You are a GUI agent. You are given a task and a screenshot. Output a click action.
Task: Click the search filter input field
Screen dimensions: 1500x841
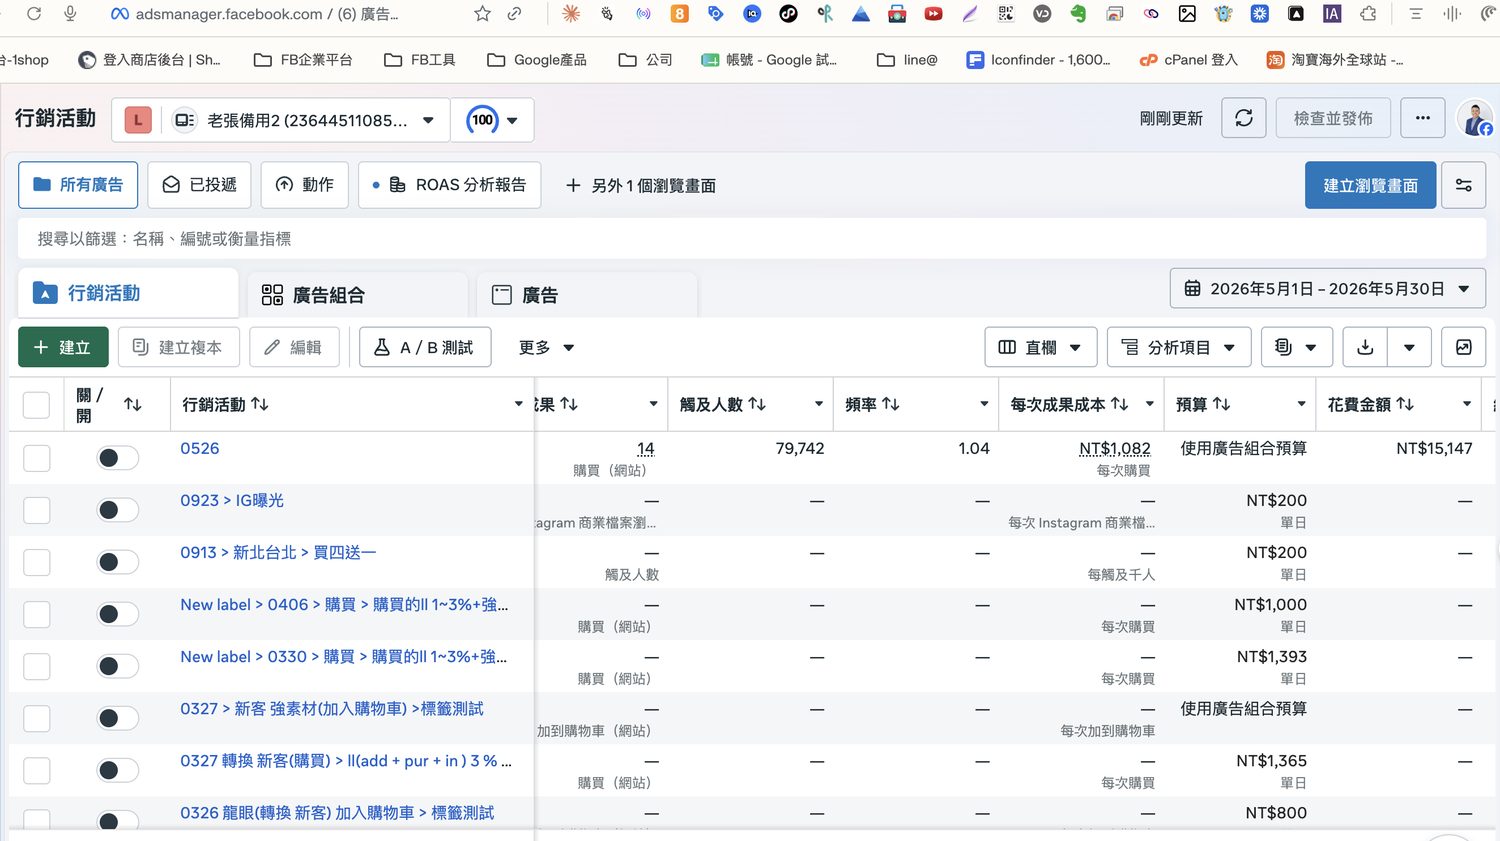[752, 239]
